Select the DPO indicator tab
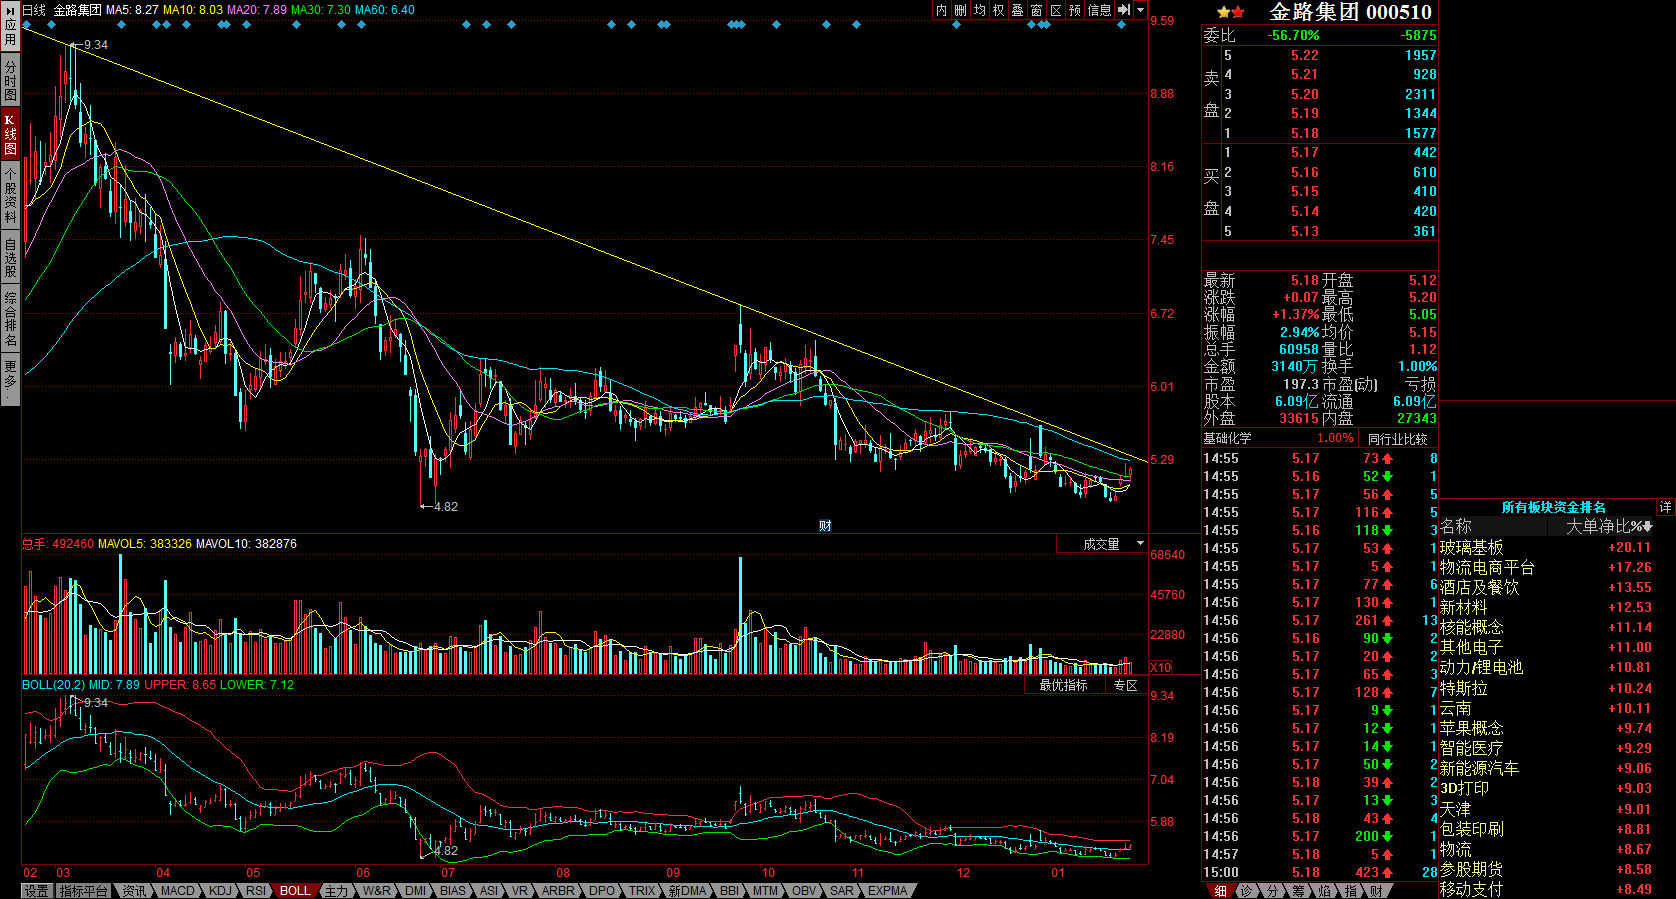This screenshot has width=1676, height=899. point(602,891)
